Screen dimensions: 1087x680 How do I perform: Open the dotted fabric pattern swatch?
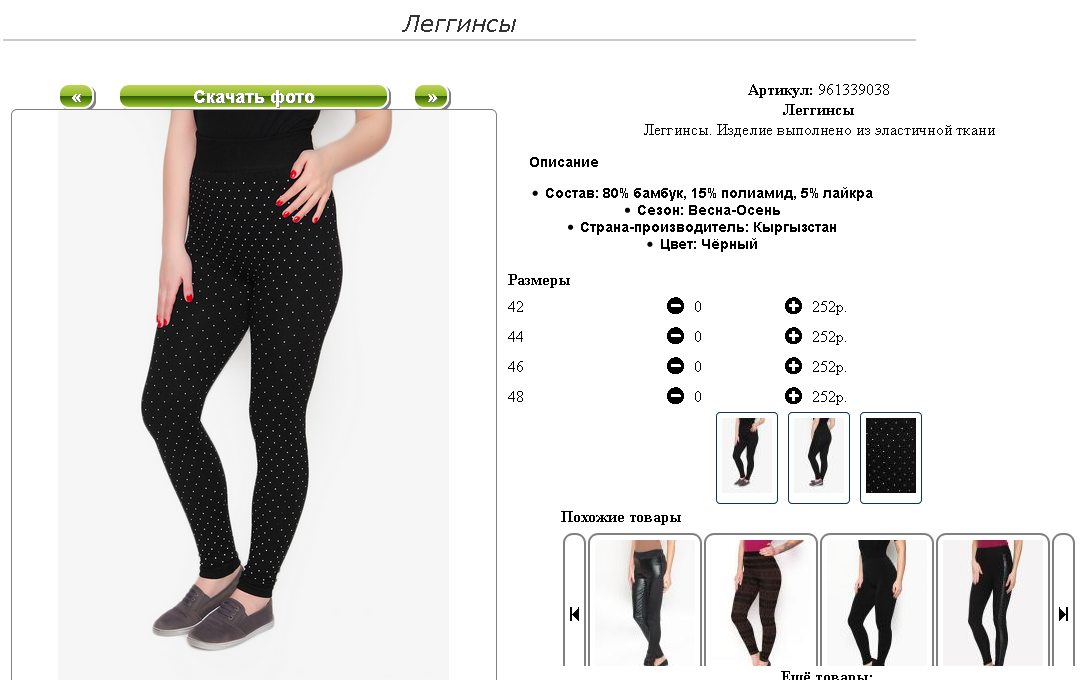891,457
